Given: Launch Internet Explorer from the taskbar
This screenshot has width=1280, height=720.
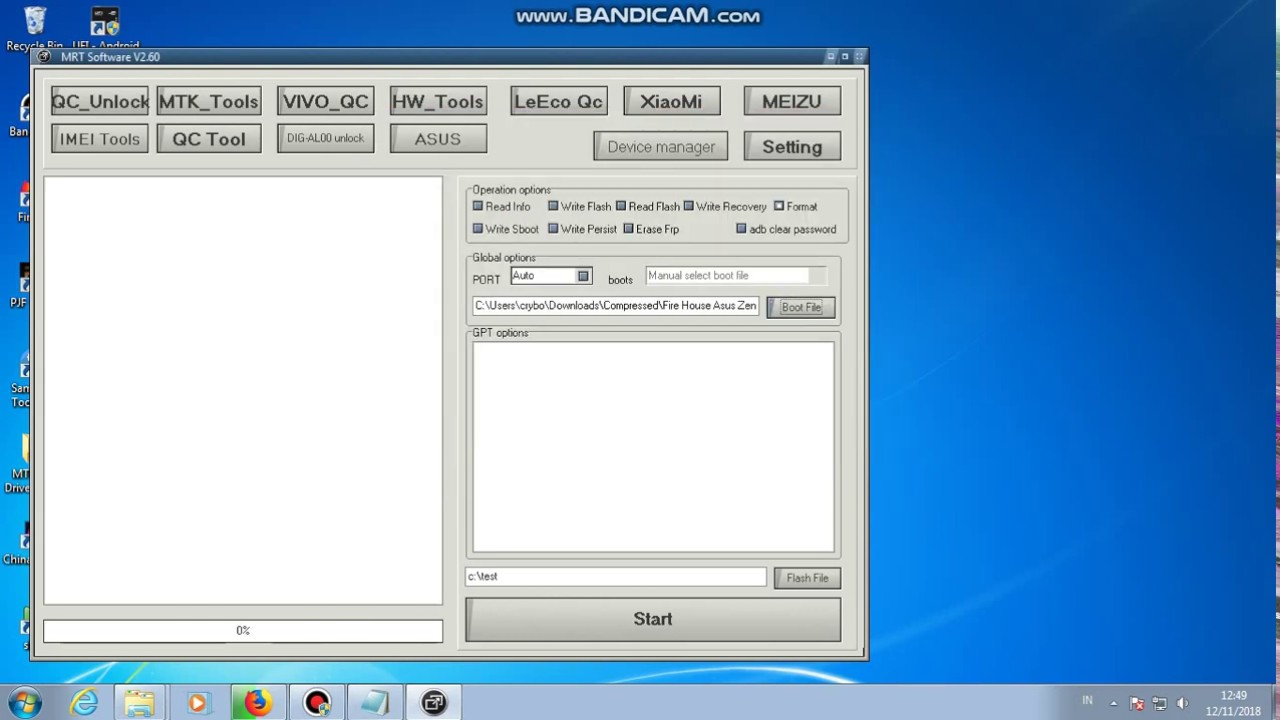Looking at the screenshot, I should 84,703.
